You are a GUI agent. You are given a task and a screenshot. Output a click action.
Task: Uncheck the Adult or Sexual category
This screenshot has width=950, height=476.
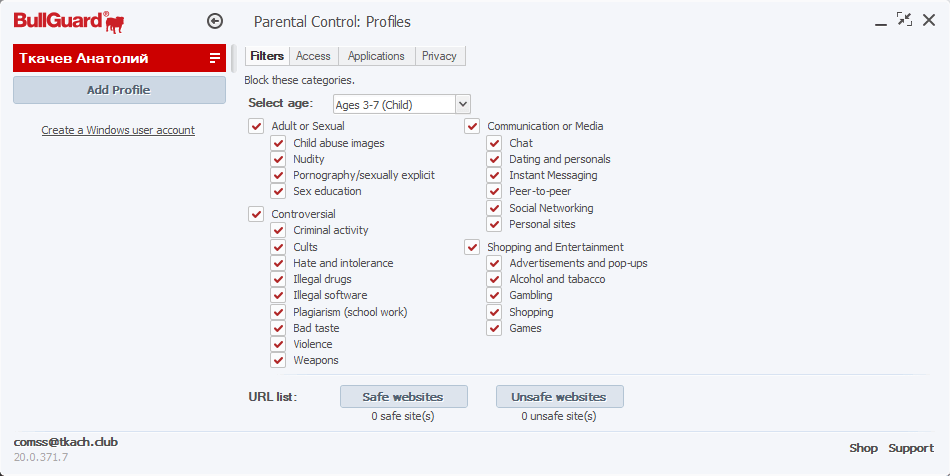pos(256,126)
